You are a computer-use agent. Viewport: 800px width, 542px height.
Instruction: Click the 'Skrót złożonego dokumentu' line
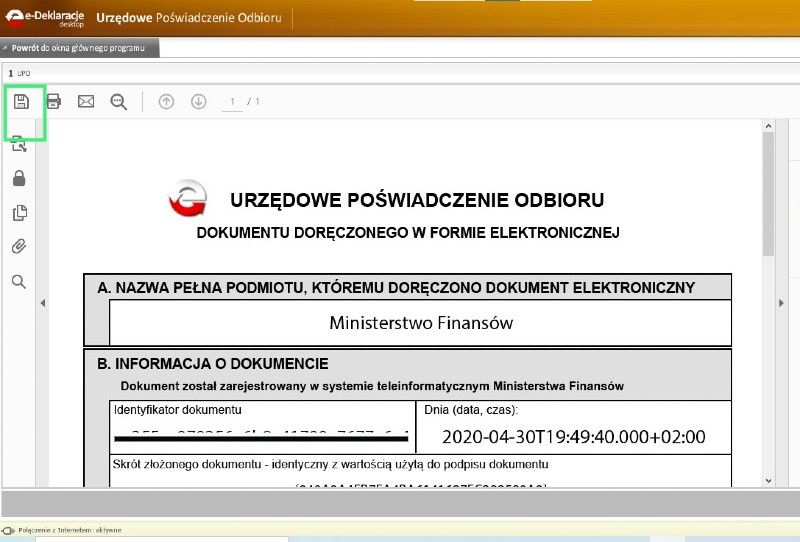331,464
